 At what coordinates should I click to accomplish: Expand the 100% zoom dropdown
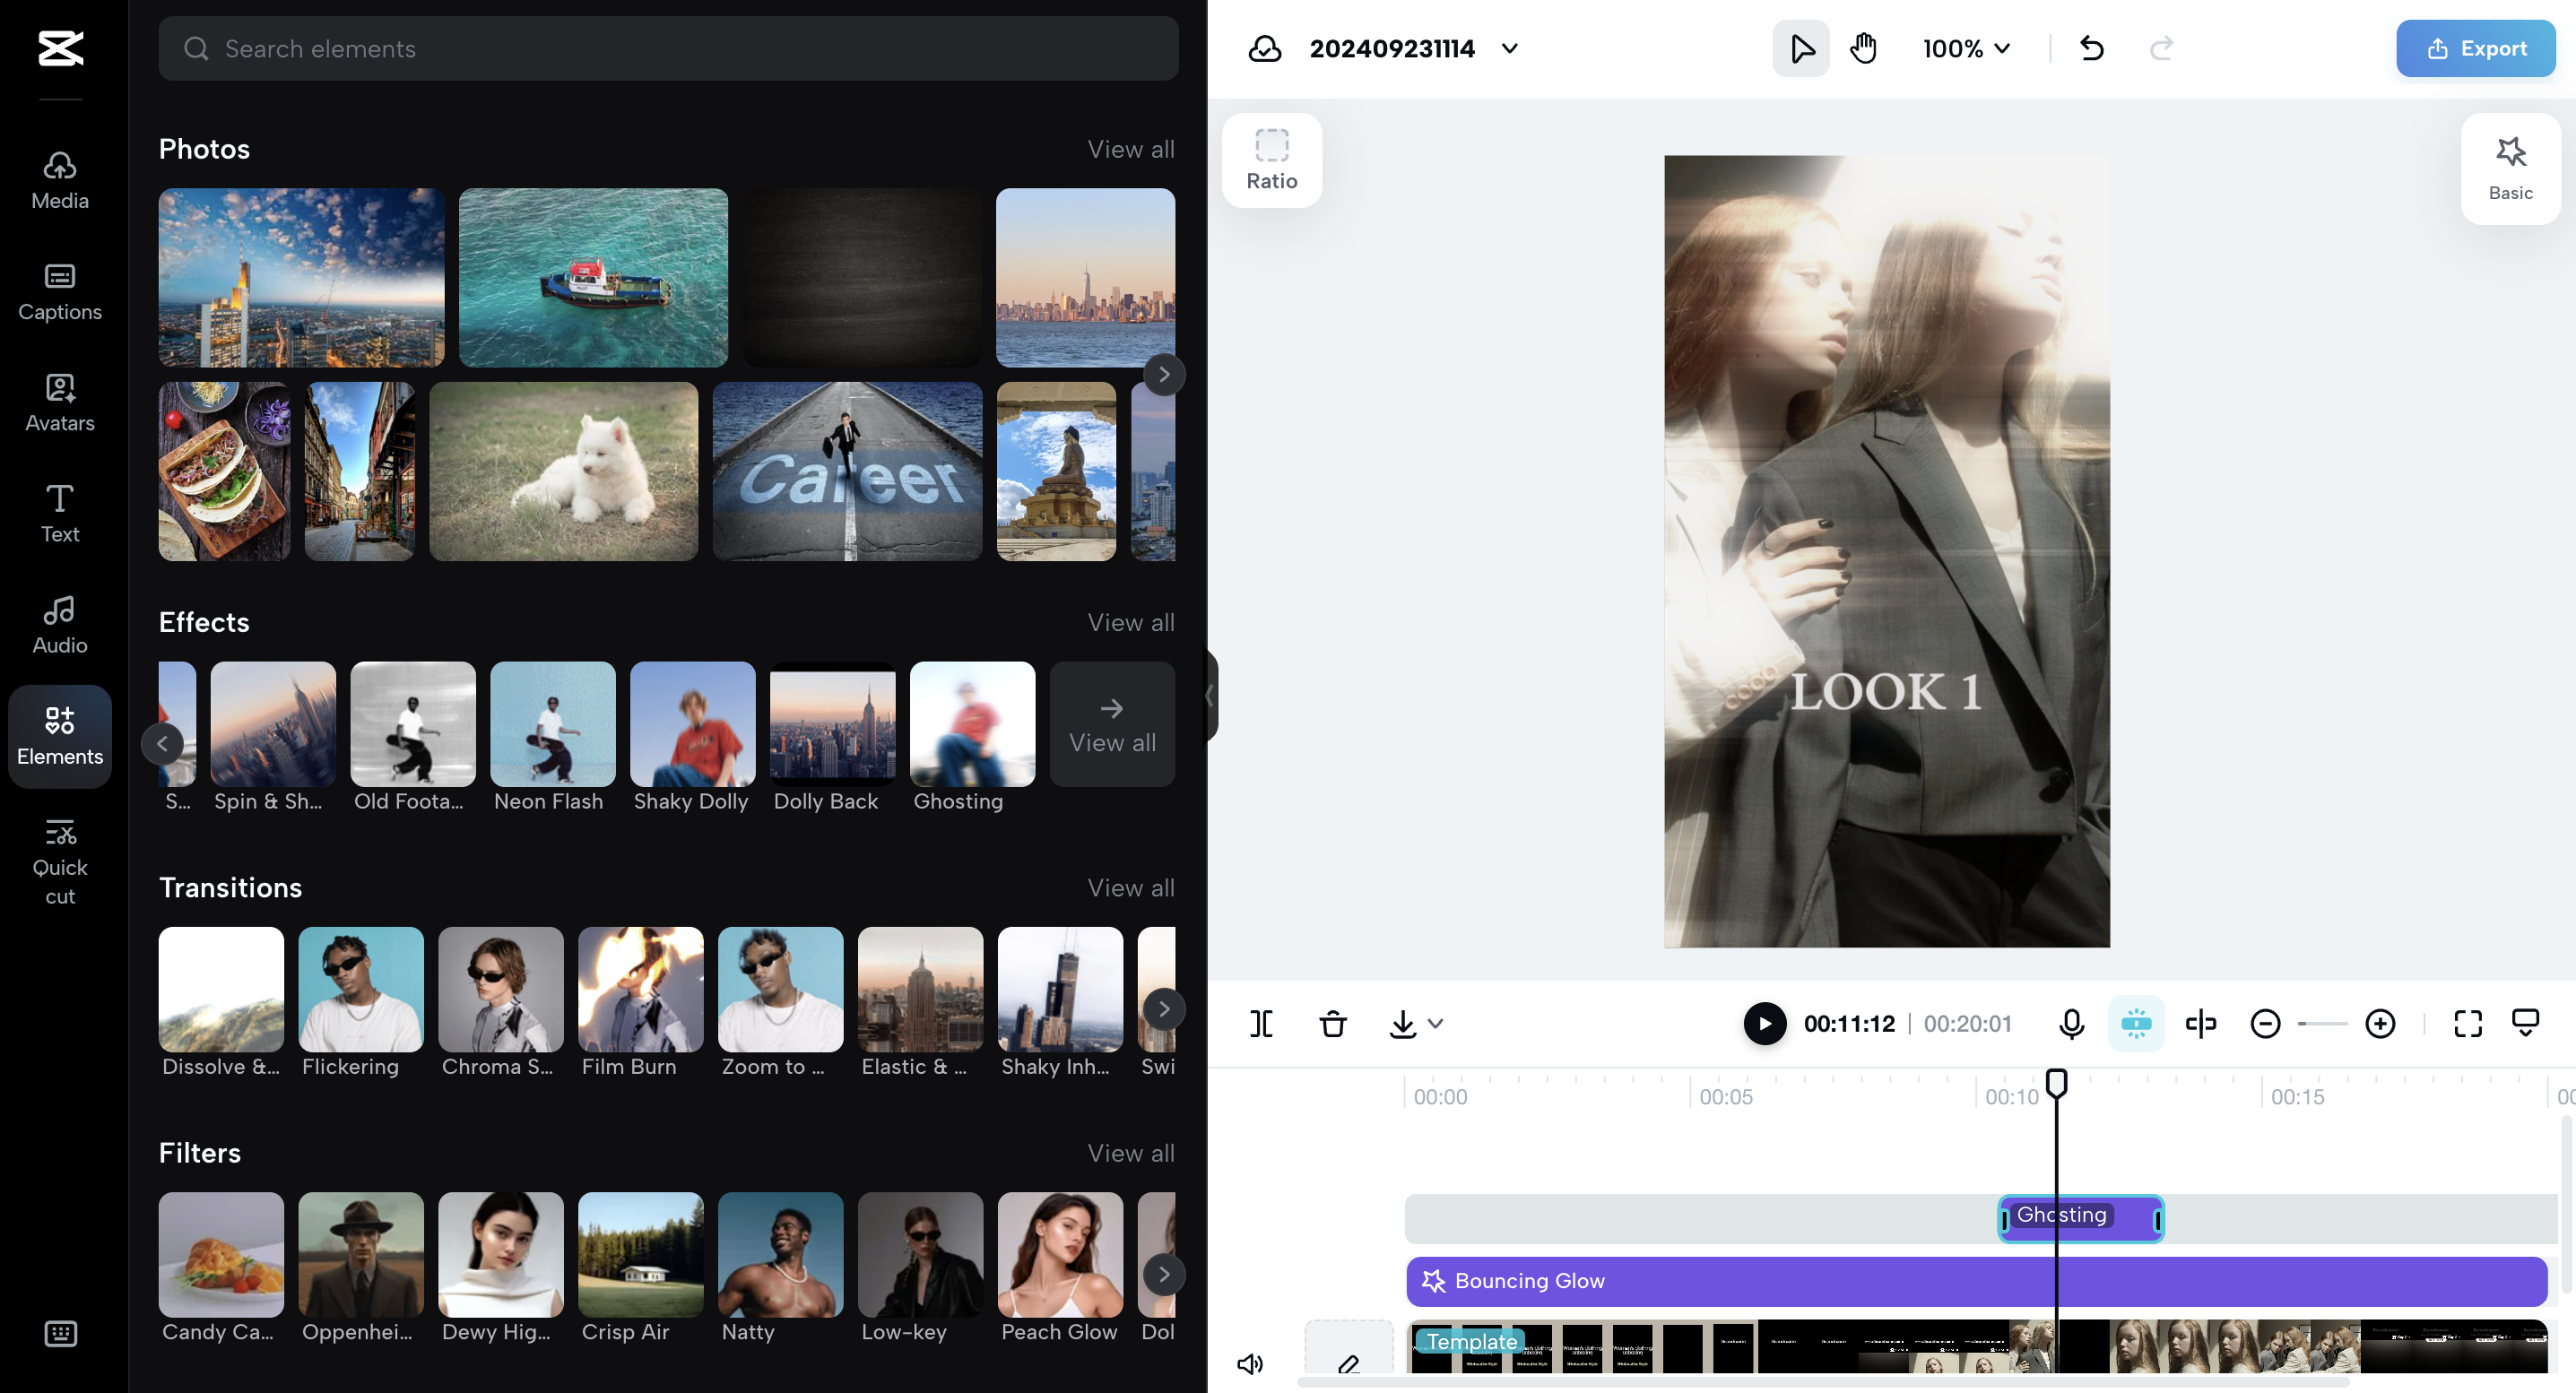[1966, 48]
